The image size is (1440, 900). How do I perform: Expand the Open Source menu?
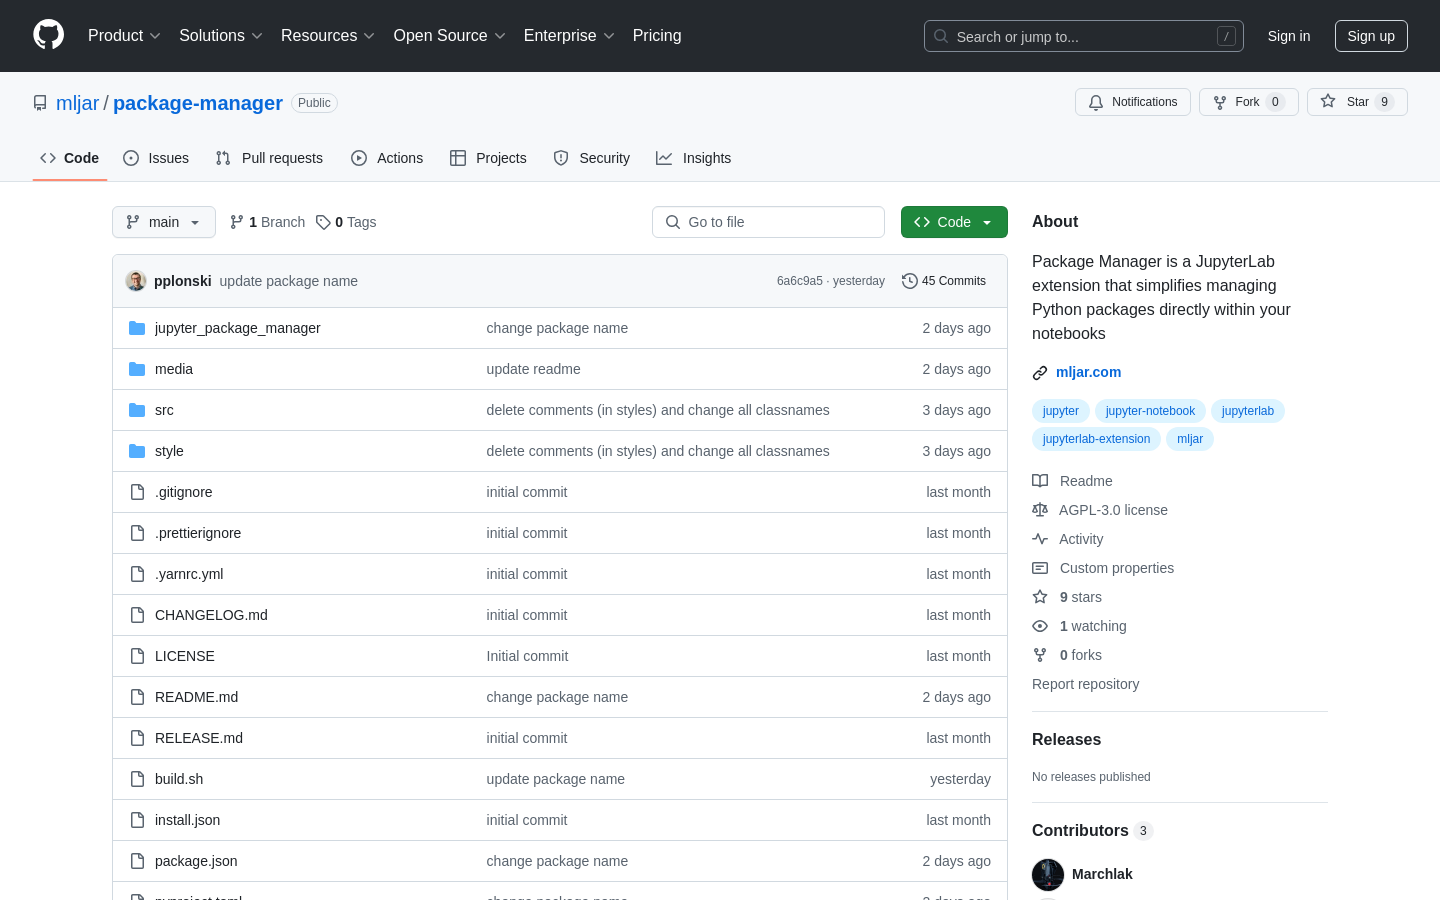[x=450, y=36]
